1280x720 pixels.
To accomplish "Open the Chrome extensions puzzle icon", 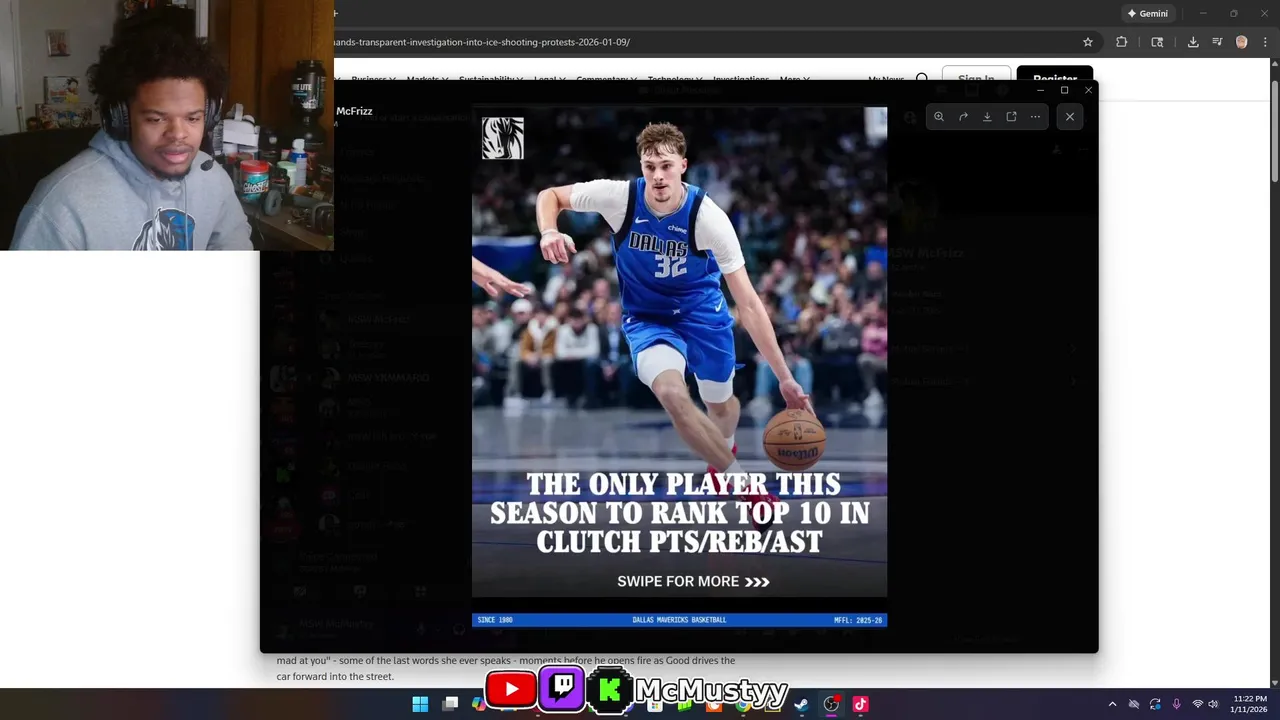I will (1121, 42).
